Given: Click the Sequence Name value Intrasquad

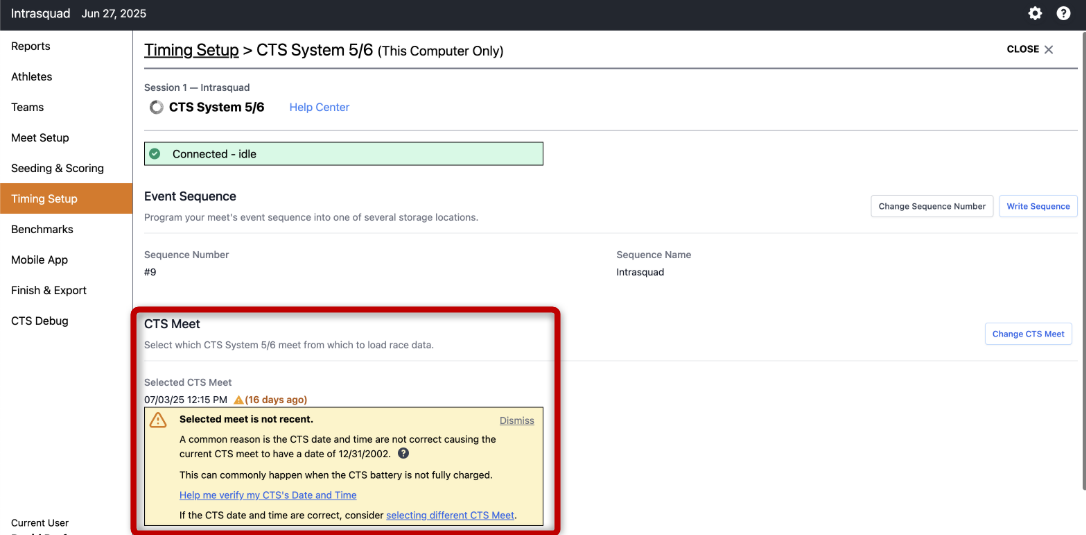Looking at the screenshot, I should pos(640,272).
